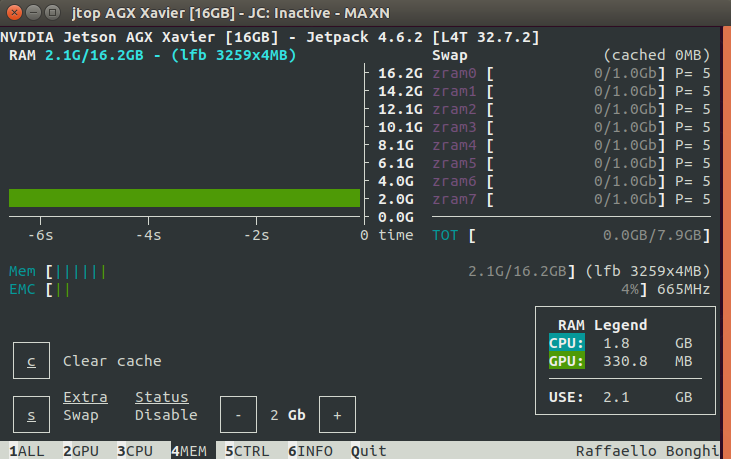Click the 'Clear cache' label

[x=112, y=361]
